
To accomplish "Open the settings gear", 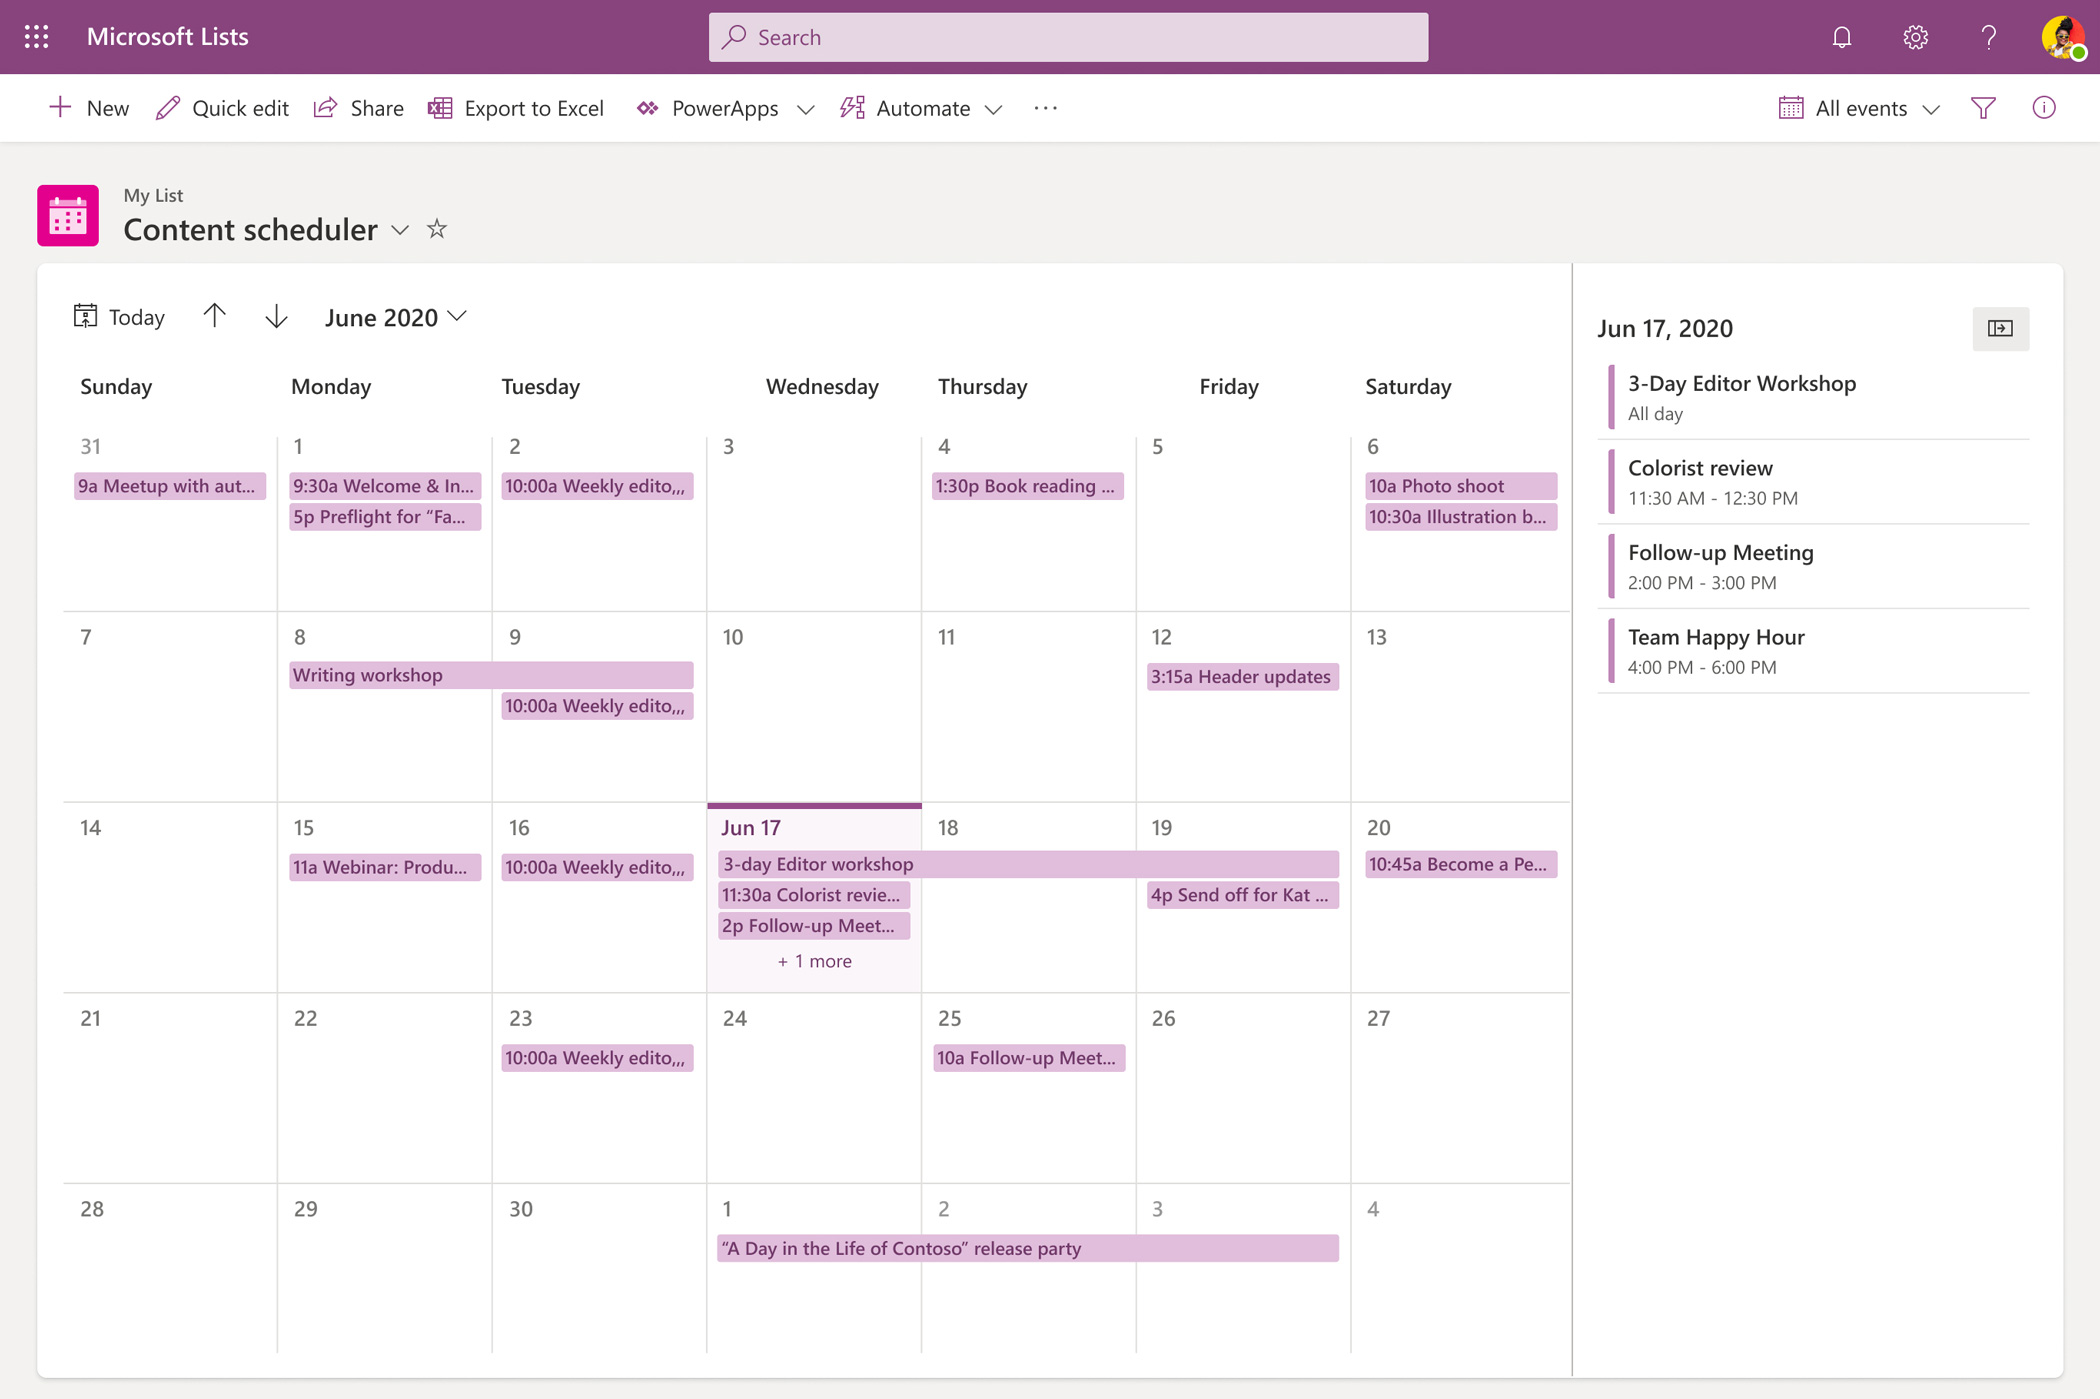I will pyautogui.click(x=1915, y=37).
